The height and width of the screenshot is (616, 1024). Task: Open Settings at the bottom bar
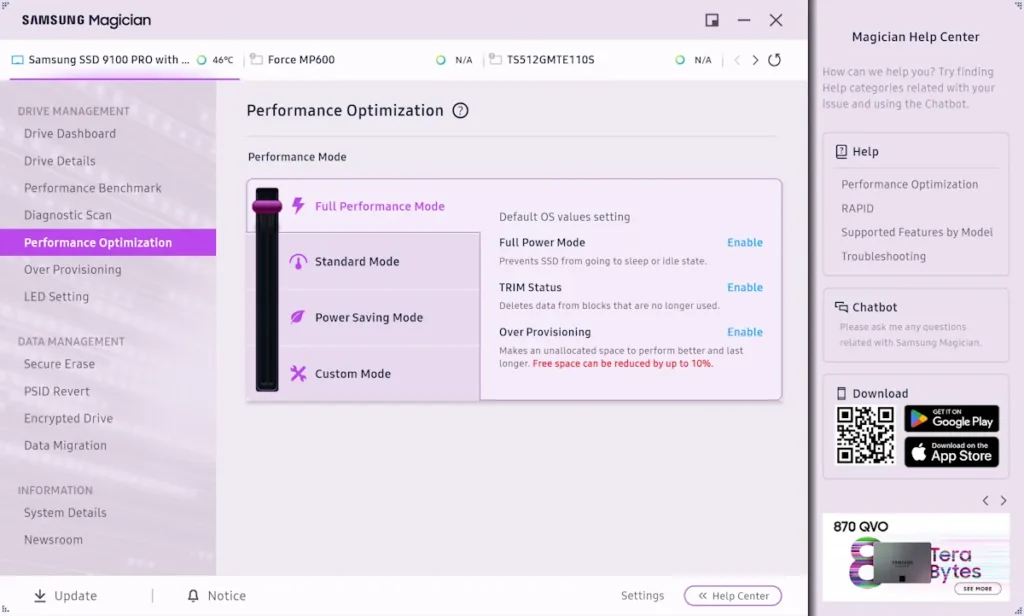coord(642,595)
